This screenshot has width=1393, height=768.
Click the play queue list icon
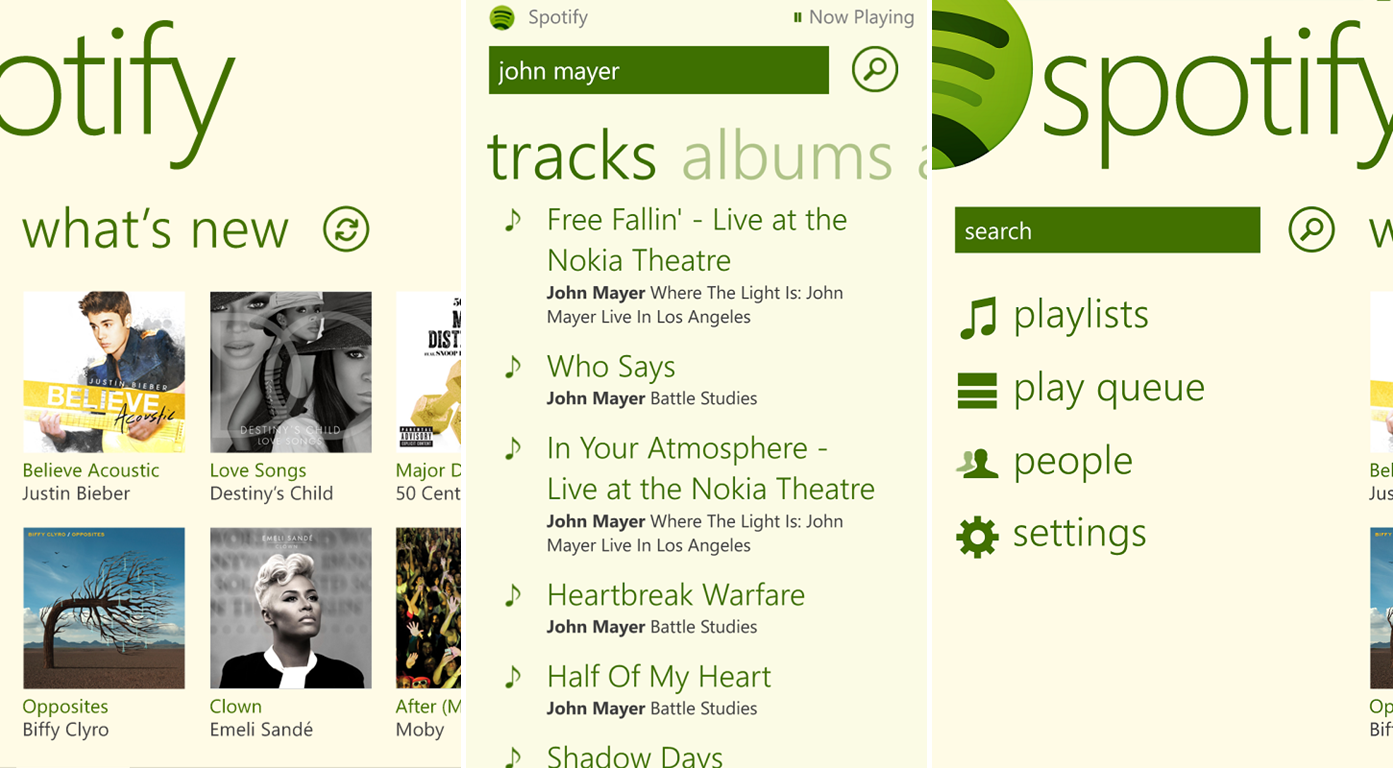(977, 390)
